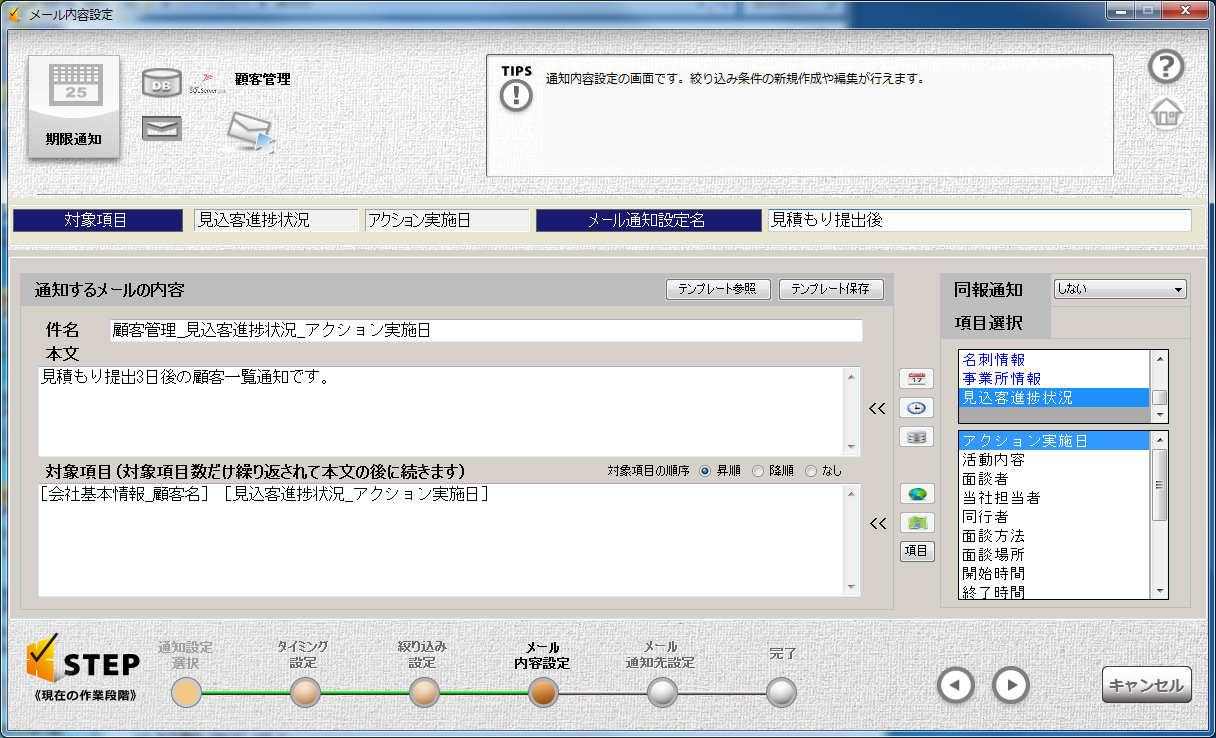The width and height of the screenshot is (1216, 738).
Task: Click the キャンセル button
Action: coord(1146,685)
